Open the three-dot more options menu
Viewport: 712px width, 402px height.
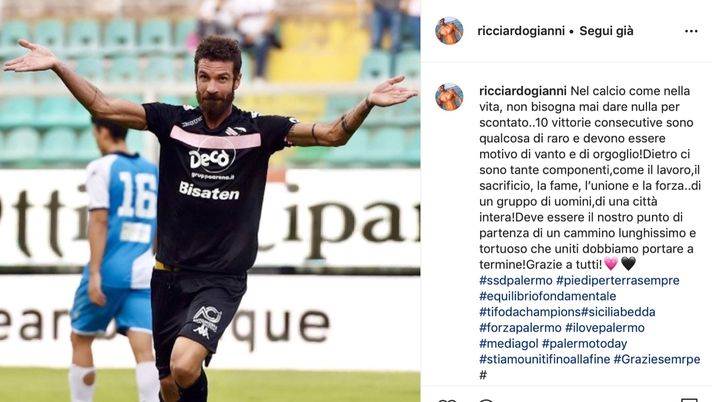coord(691,31)
